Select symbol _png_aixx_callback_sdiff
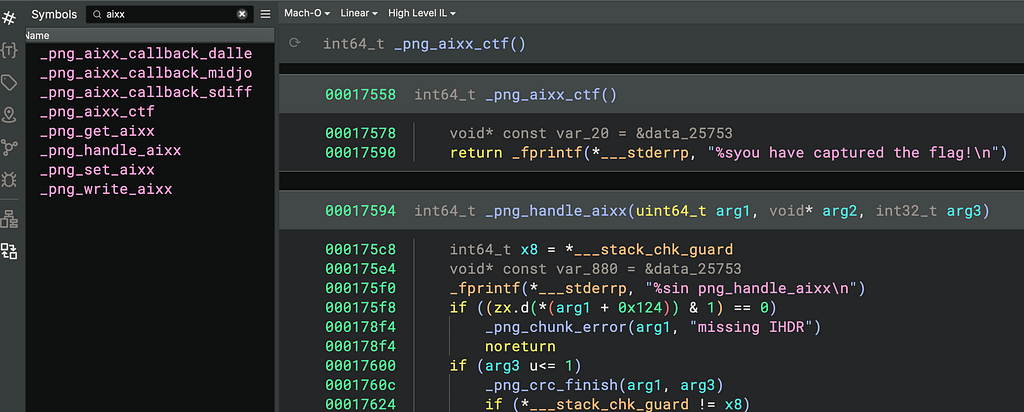The image size is (1024, 412). (x=146, y=92)
